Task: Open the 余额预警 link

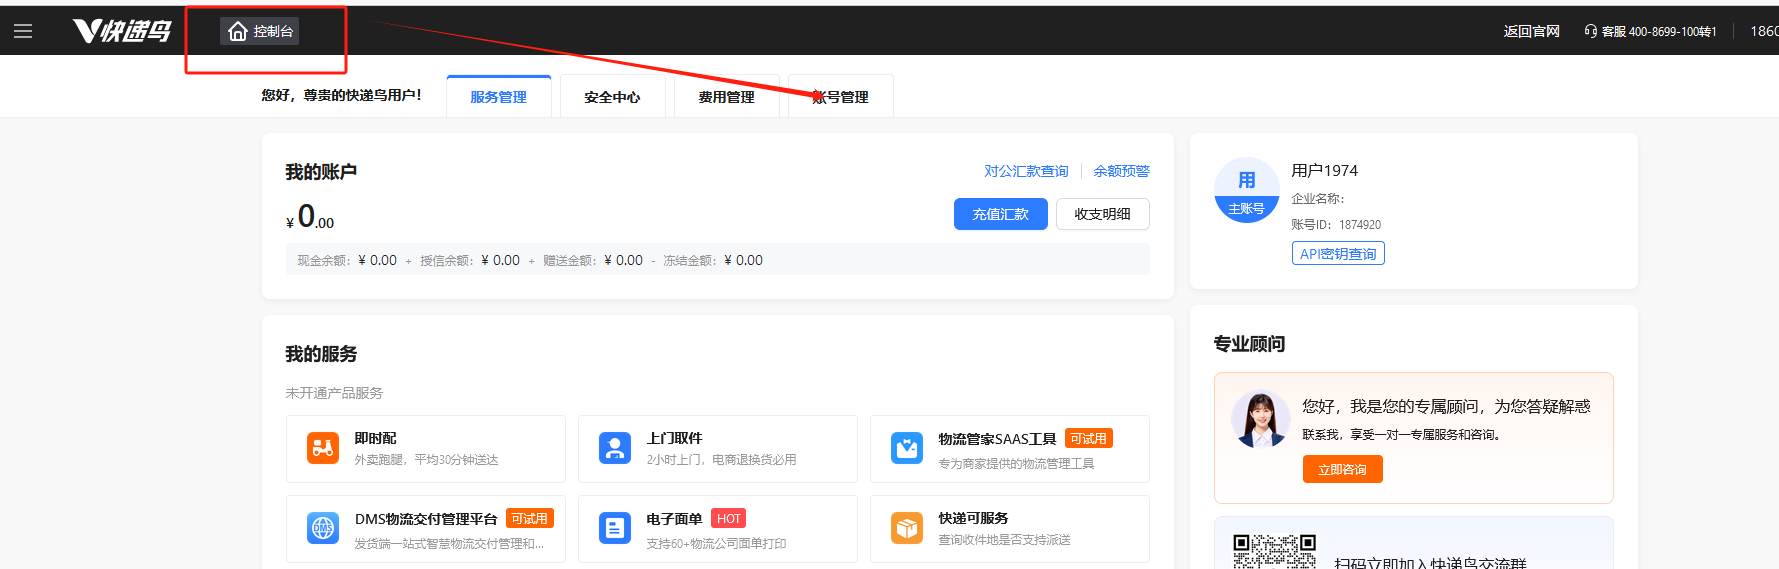Action: point(1121,171)
